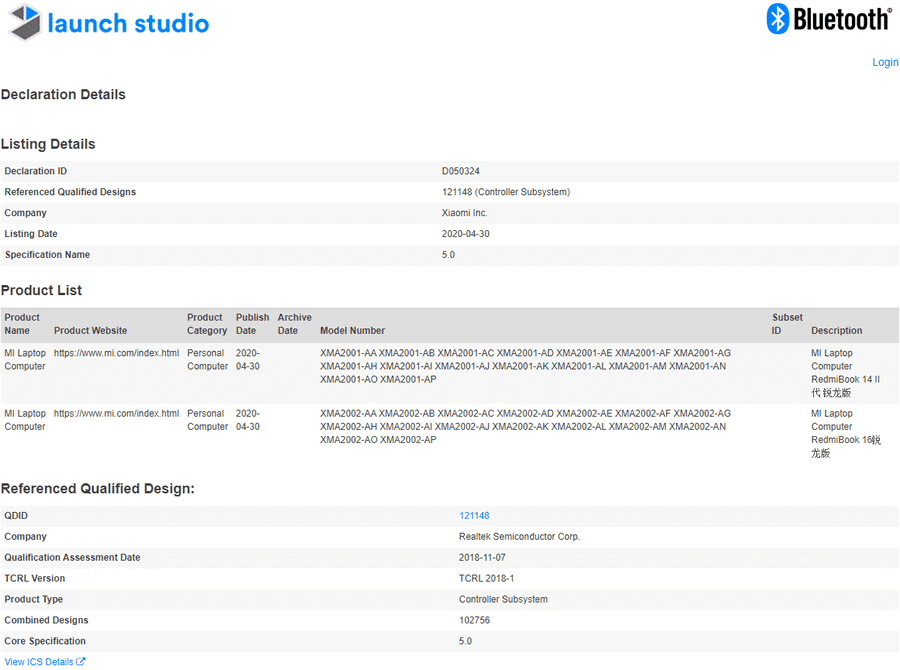
Task: Click the Declaration ID label
Action: (x=36, y=171)
